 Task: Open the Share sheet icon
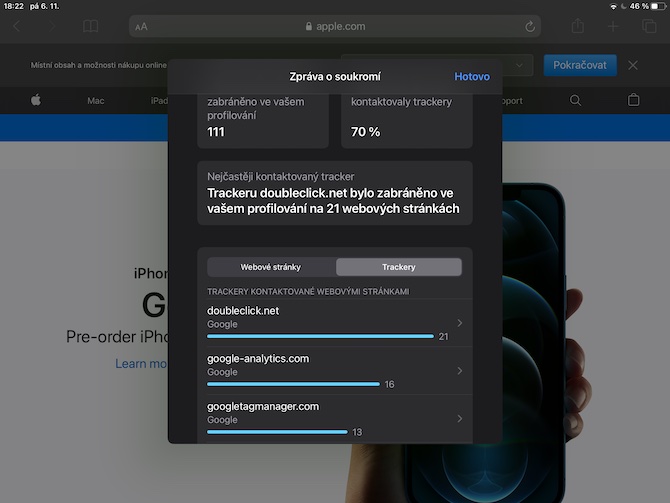tap(578, 26)
